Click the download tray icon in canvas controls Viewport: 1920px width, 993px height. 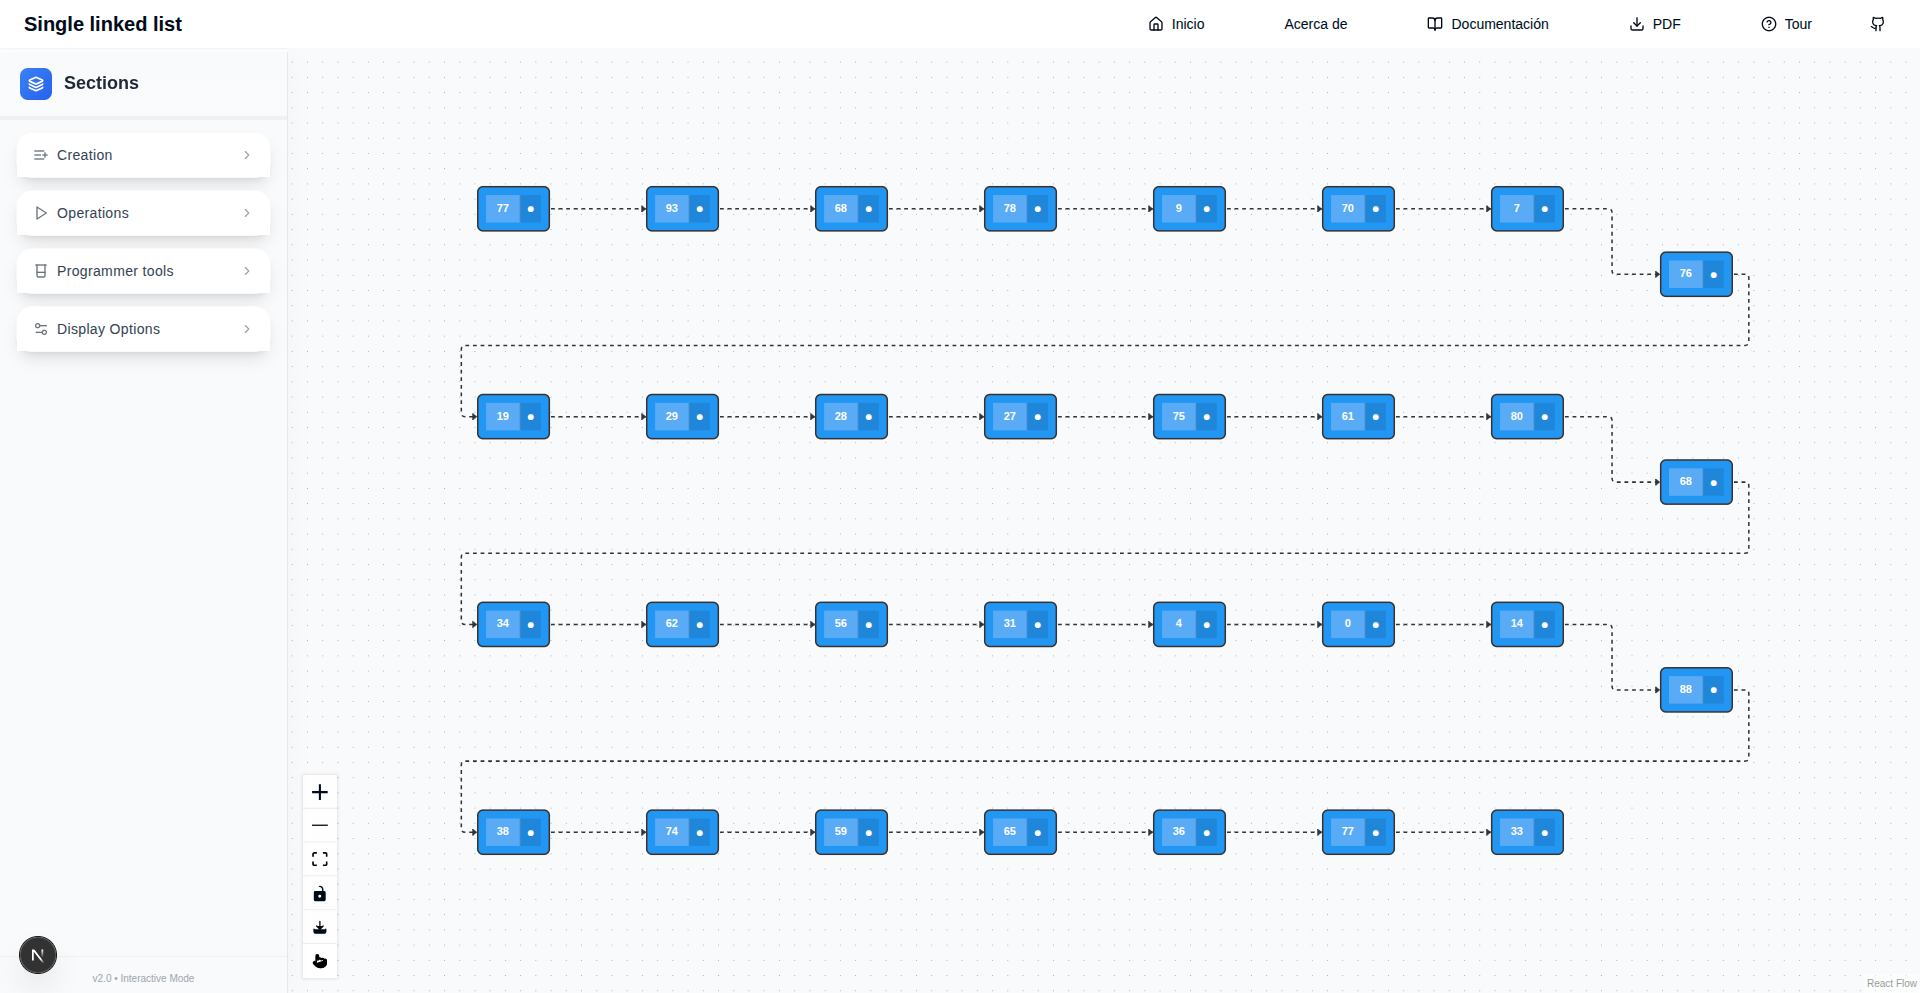(x=320, y=928)
